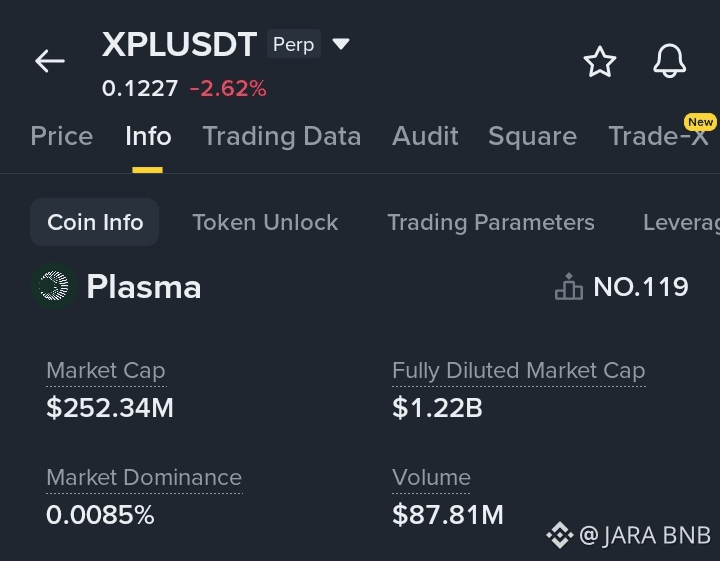Tap the Binance logo watermark
720x561 pixels.
point(559,536)
